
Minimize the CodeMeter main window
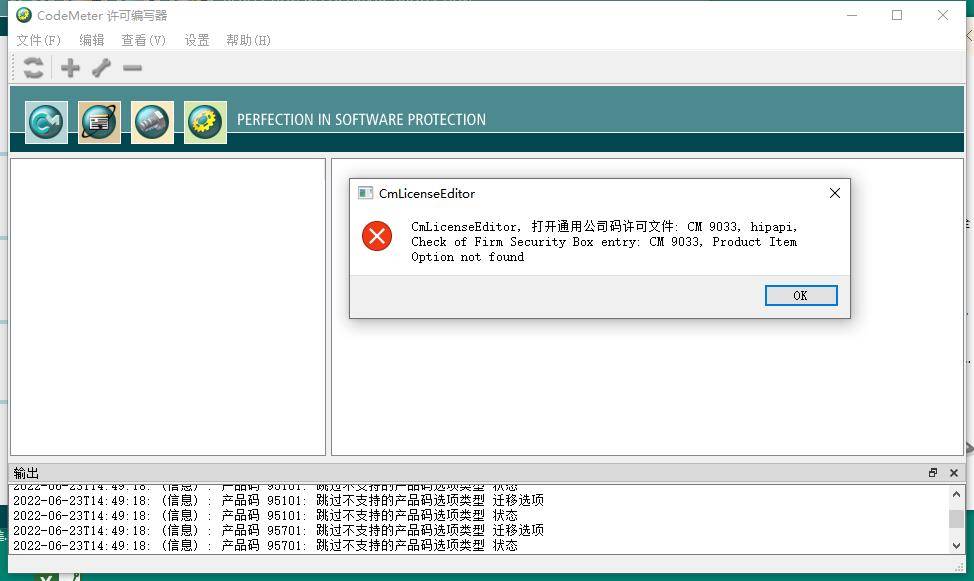(852, 15)
